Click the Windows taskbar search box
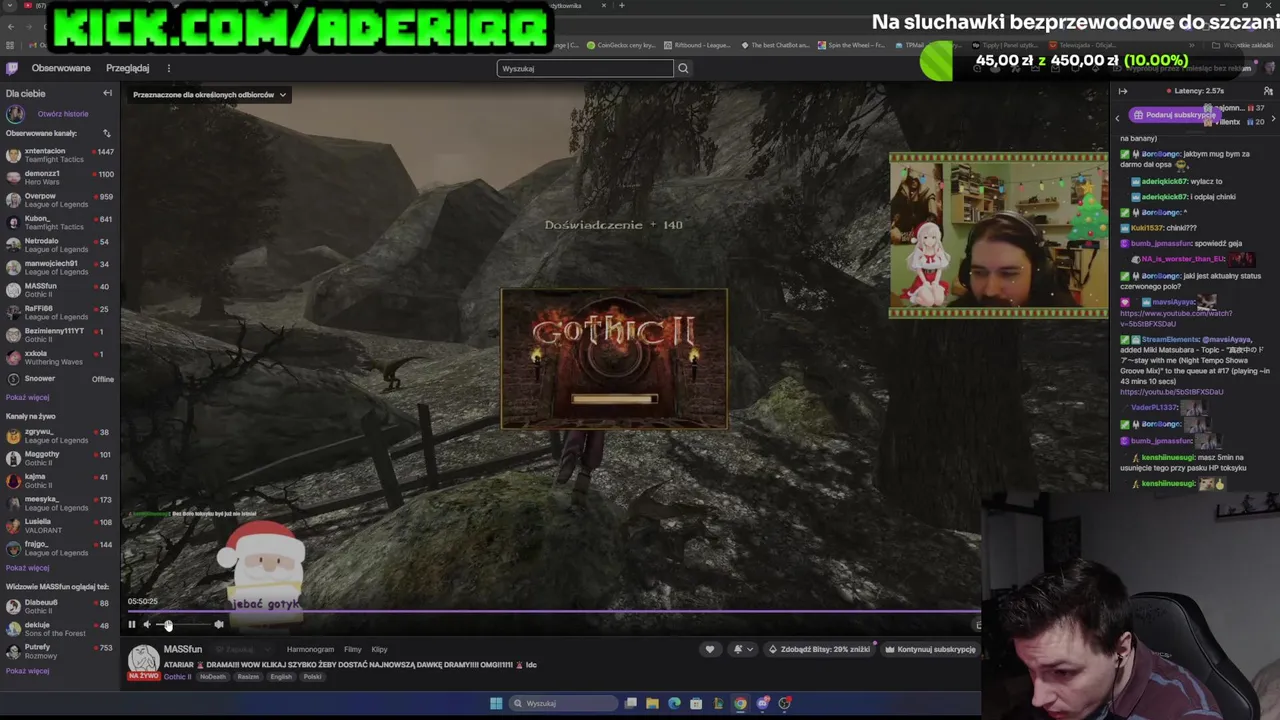1280x720 pixels. pos(561,703)
